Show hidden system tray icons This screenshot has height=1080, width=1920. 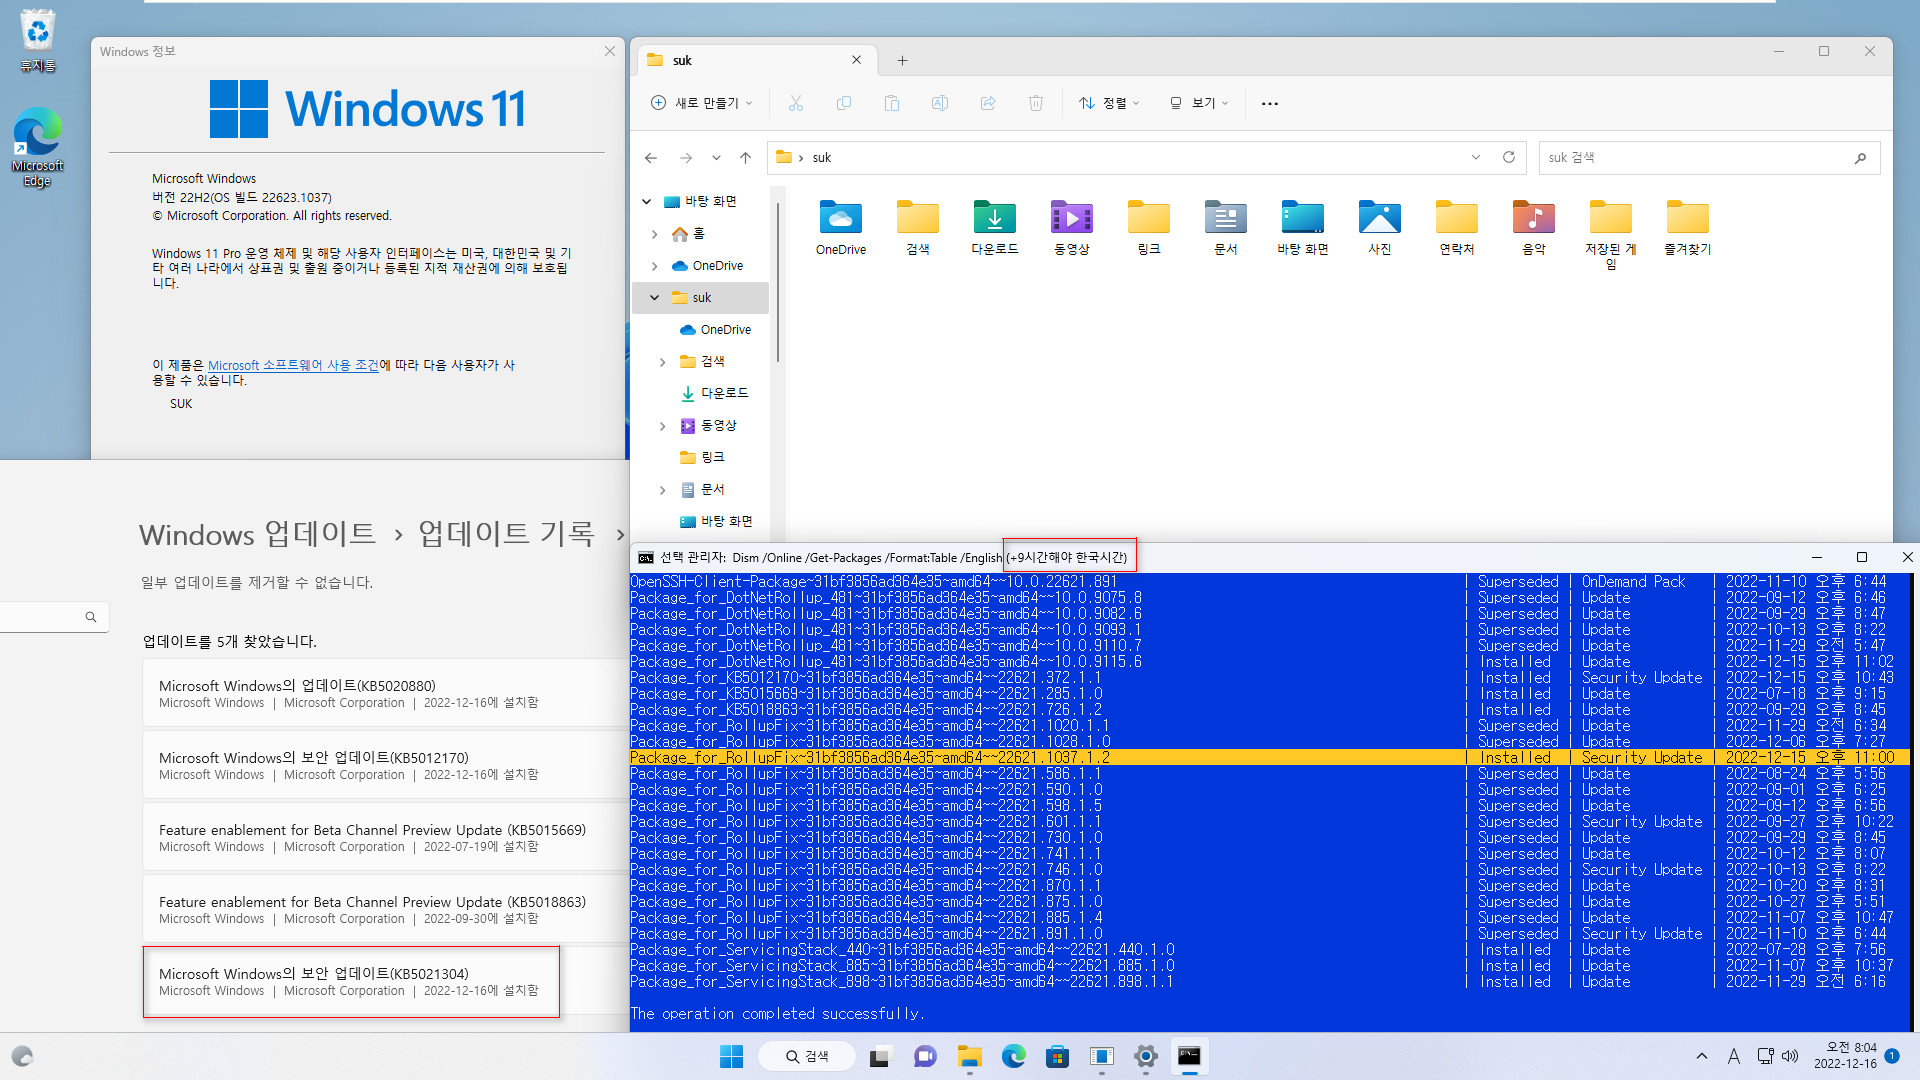click(x=1702, y=1056)
